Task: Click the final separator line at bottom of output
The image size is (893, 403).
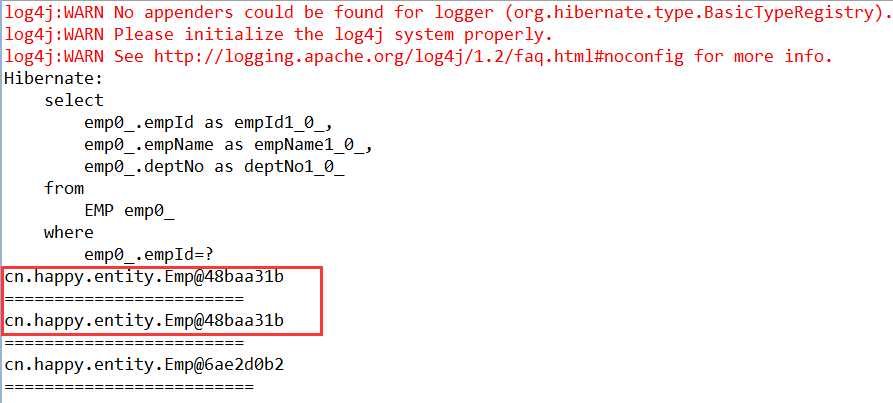Action: tap(129, 387)
